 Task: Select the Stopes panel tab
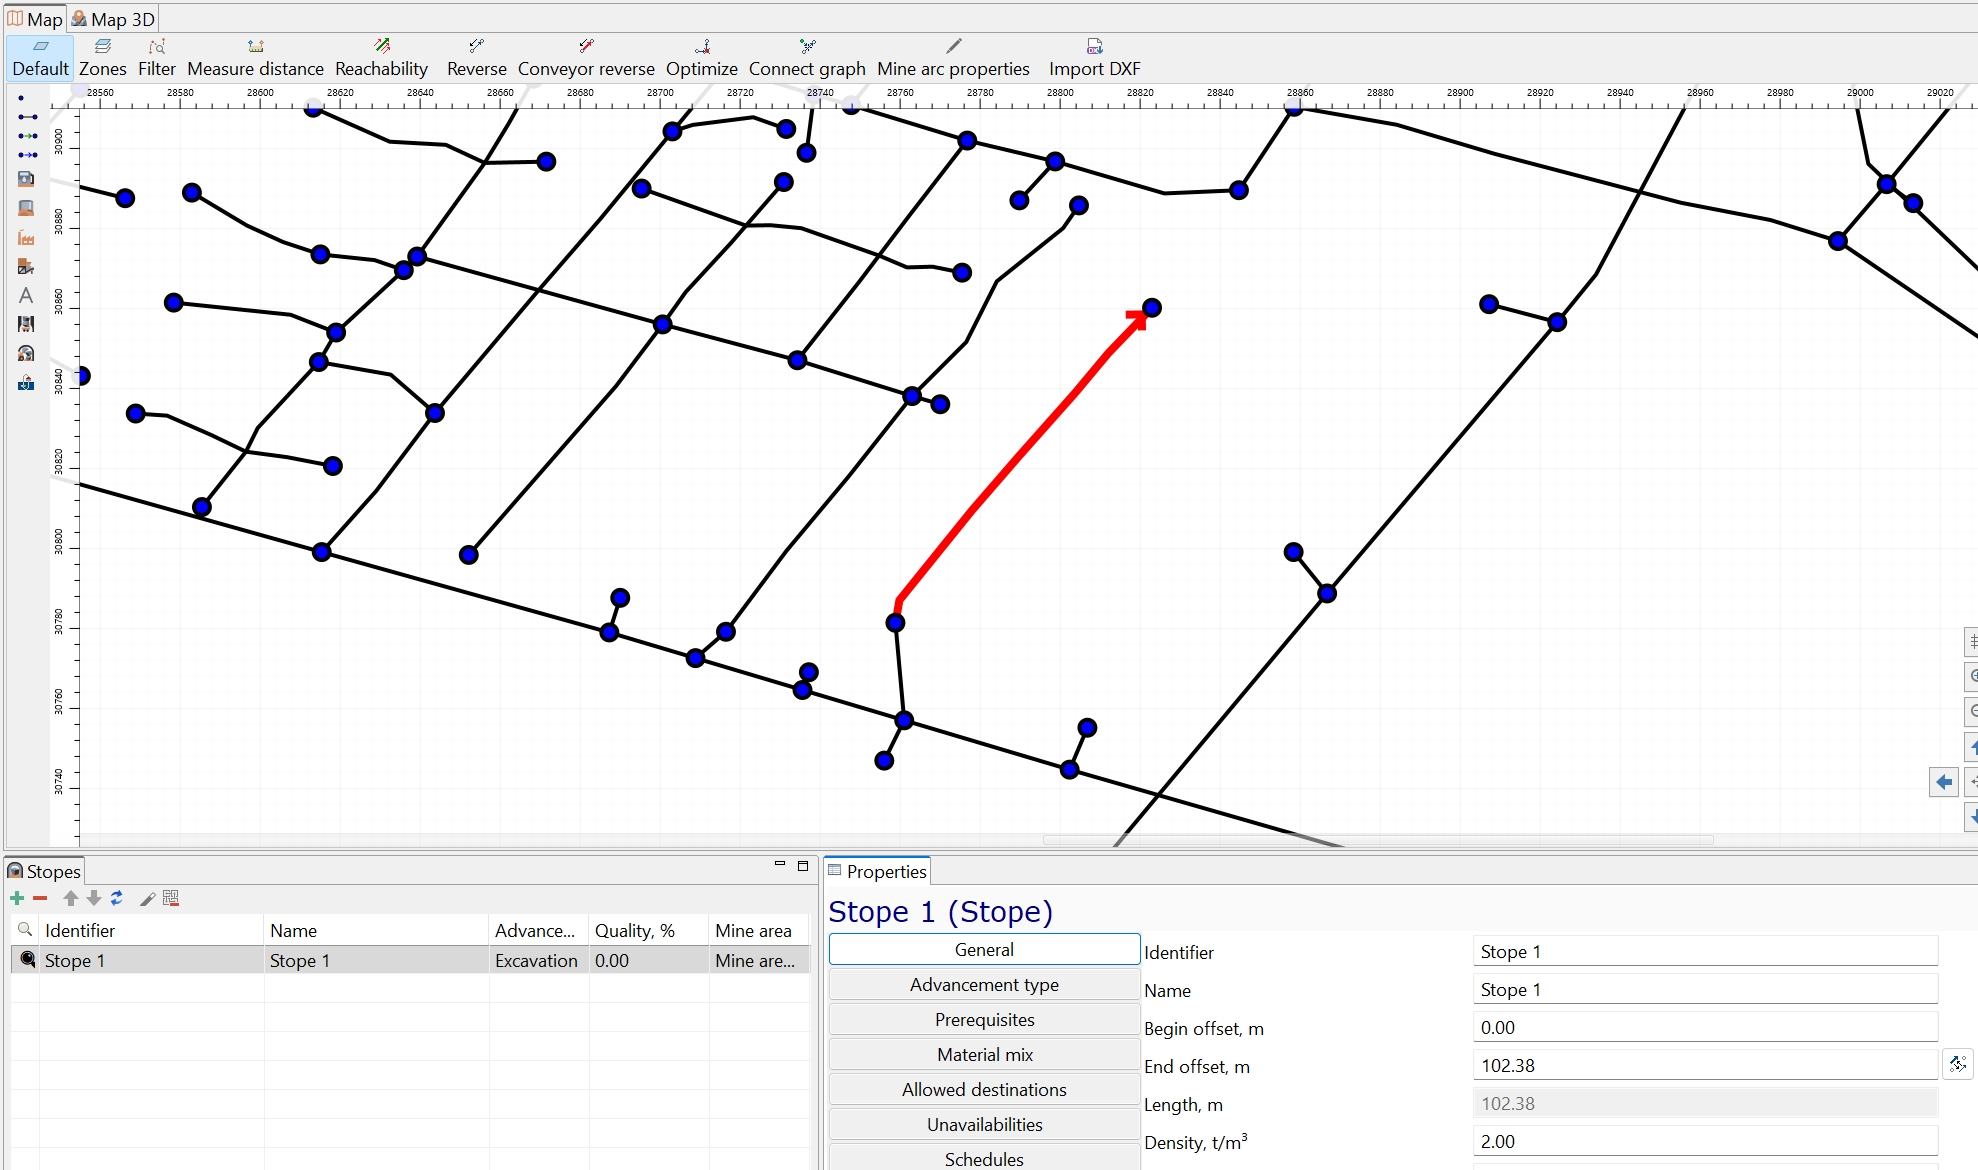click(44, 871)
